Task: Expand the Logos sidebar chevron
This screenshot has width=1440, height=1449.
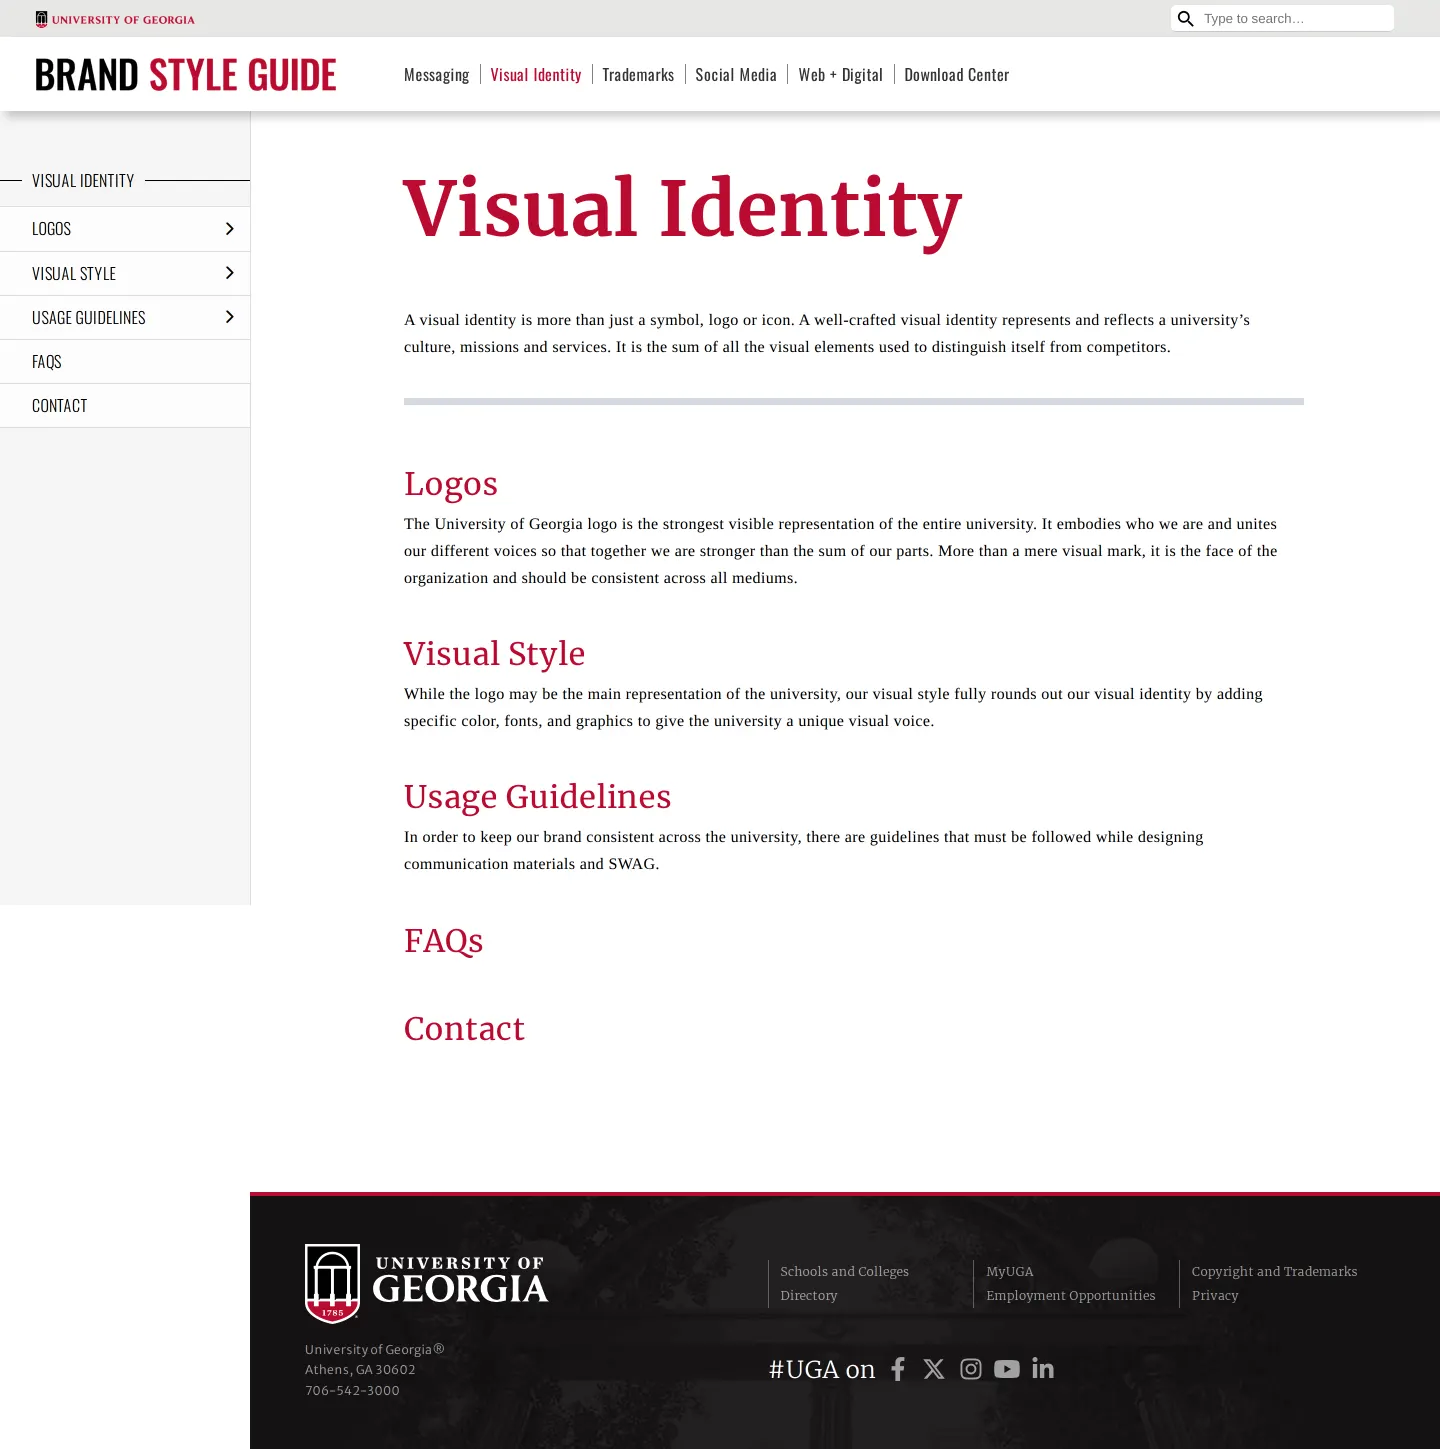Action: [x=229, y=229]
